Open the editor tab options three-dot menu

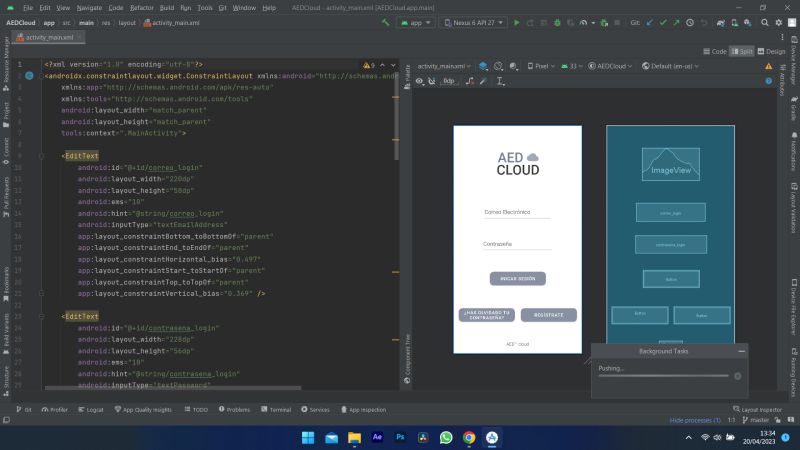pyautogui.click(x=782, y=37)
